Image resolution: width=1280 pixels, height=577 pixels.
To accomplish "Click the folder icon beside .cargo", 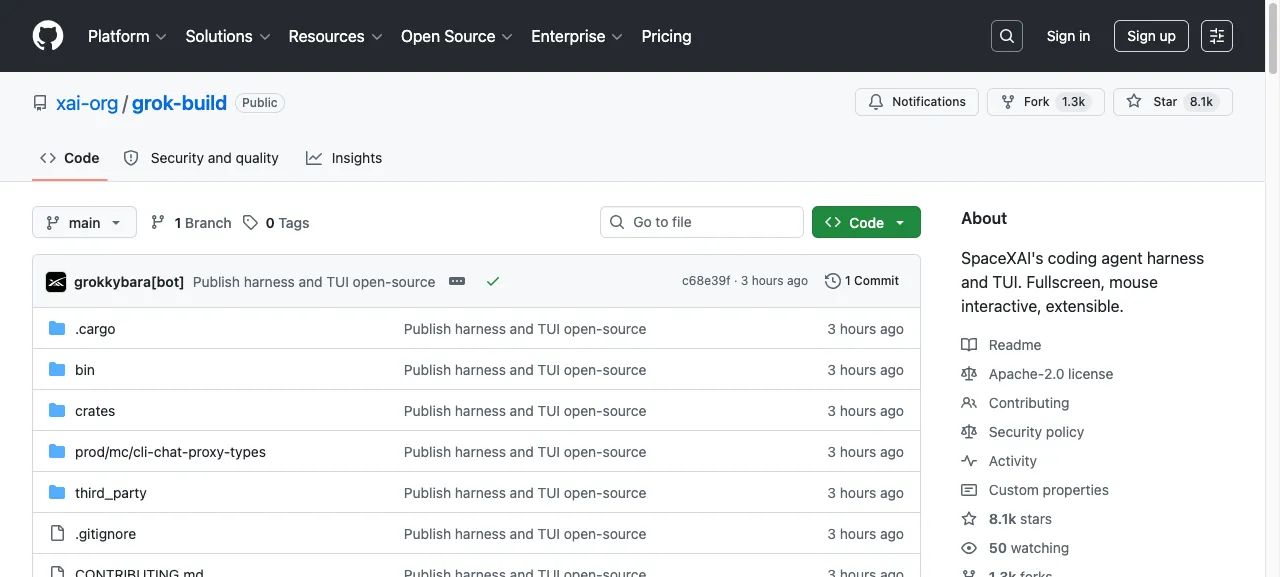I will [x=57, y=329].
